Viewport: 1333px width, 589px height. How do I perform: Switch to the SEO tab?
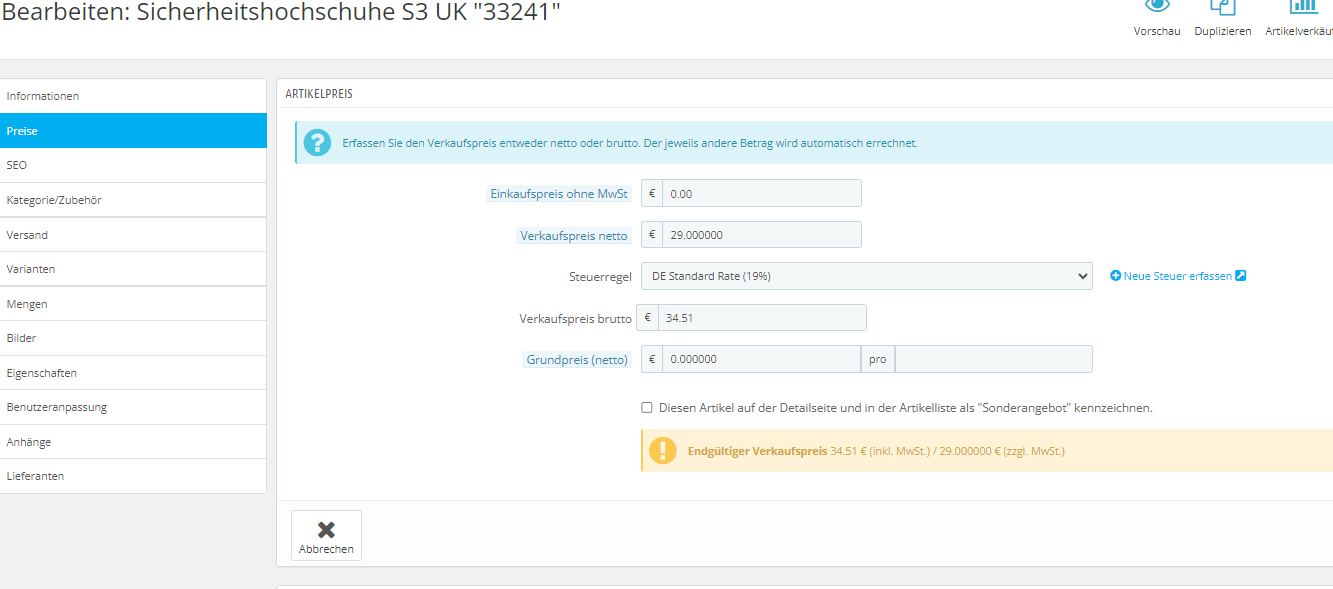point(133,165)
